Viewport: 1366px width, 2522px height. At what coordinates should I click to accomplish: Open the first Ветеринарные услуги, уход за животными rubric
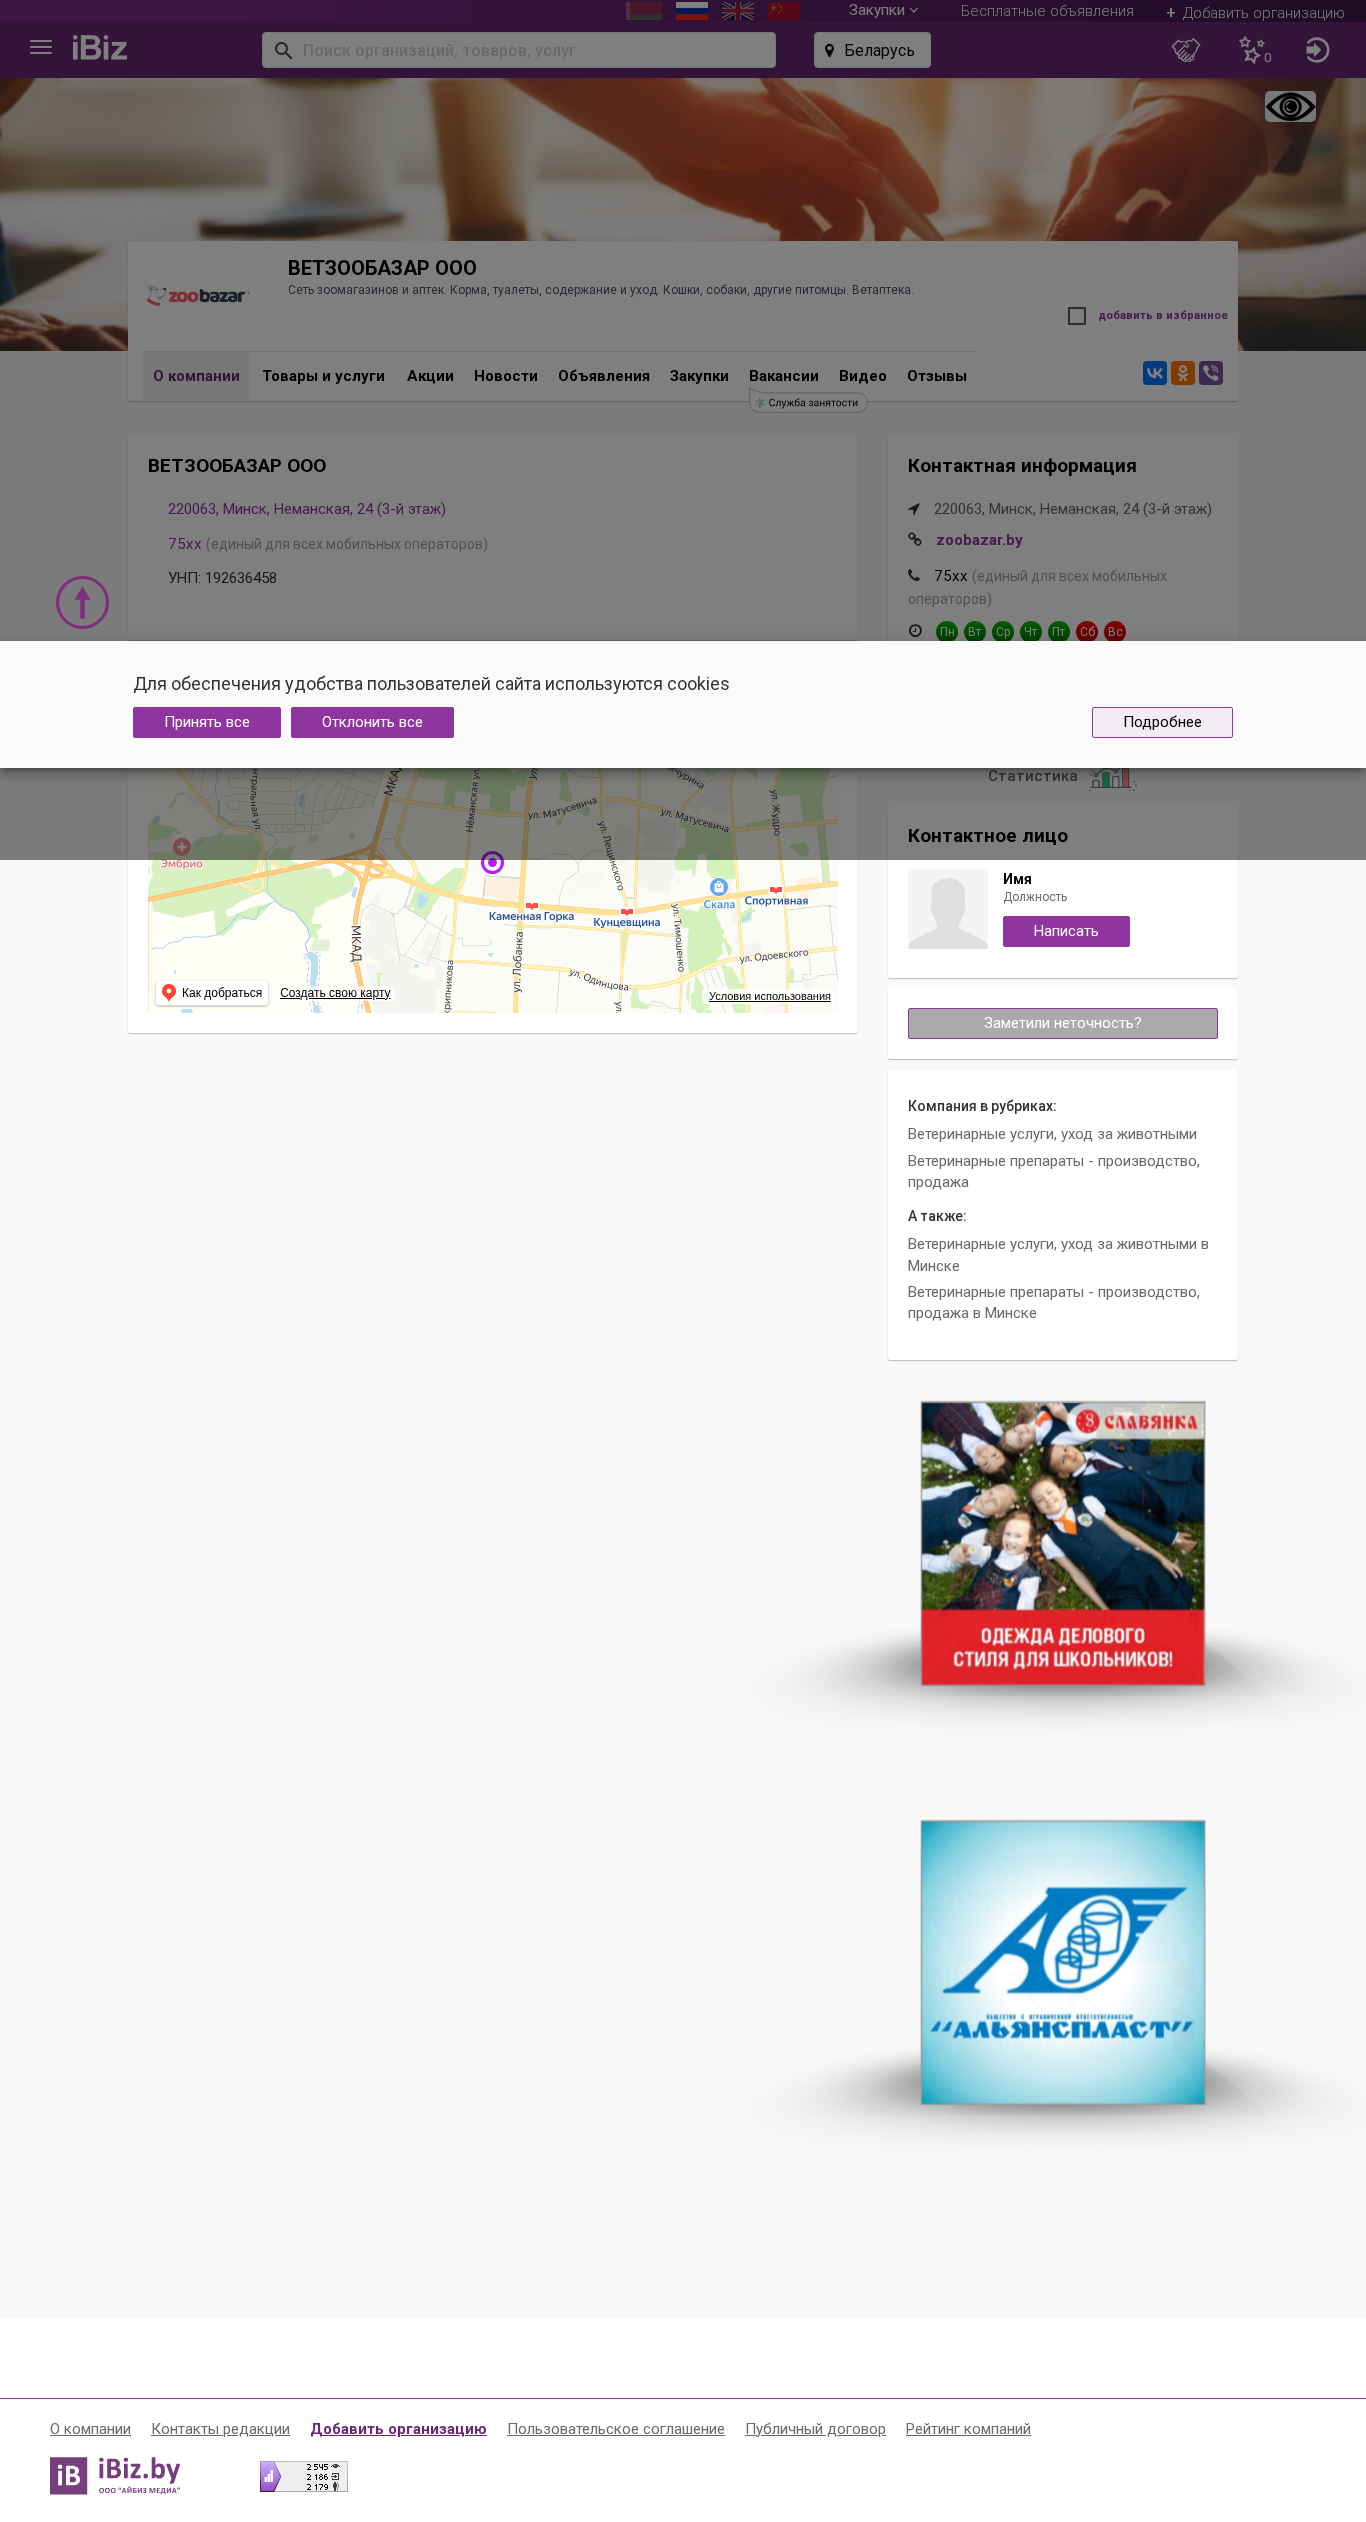coord(1052,1134)
